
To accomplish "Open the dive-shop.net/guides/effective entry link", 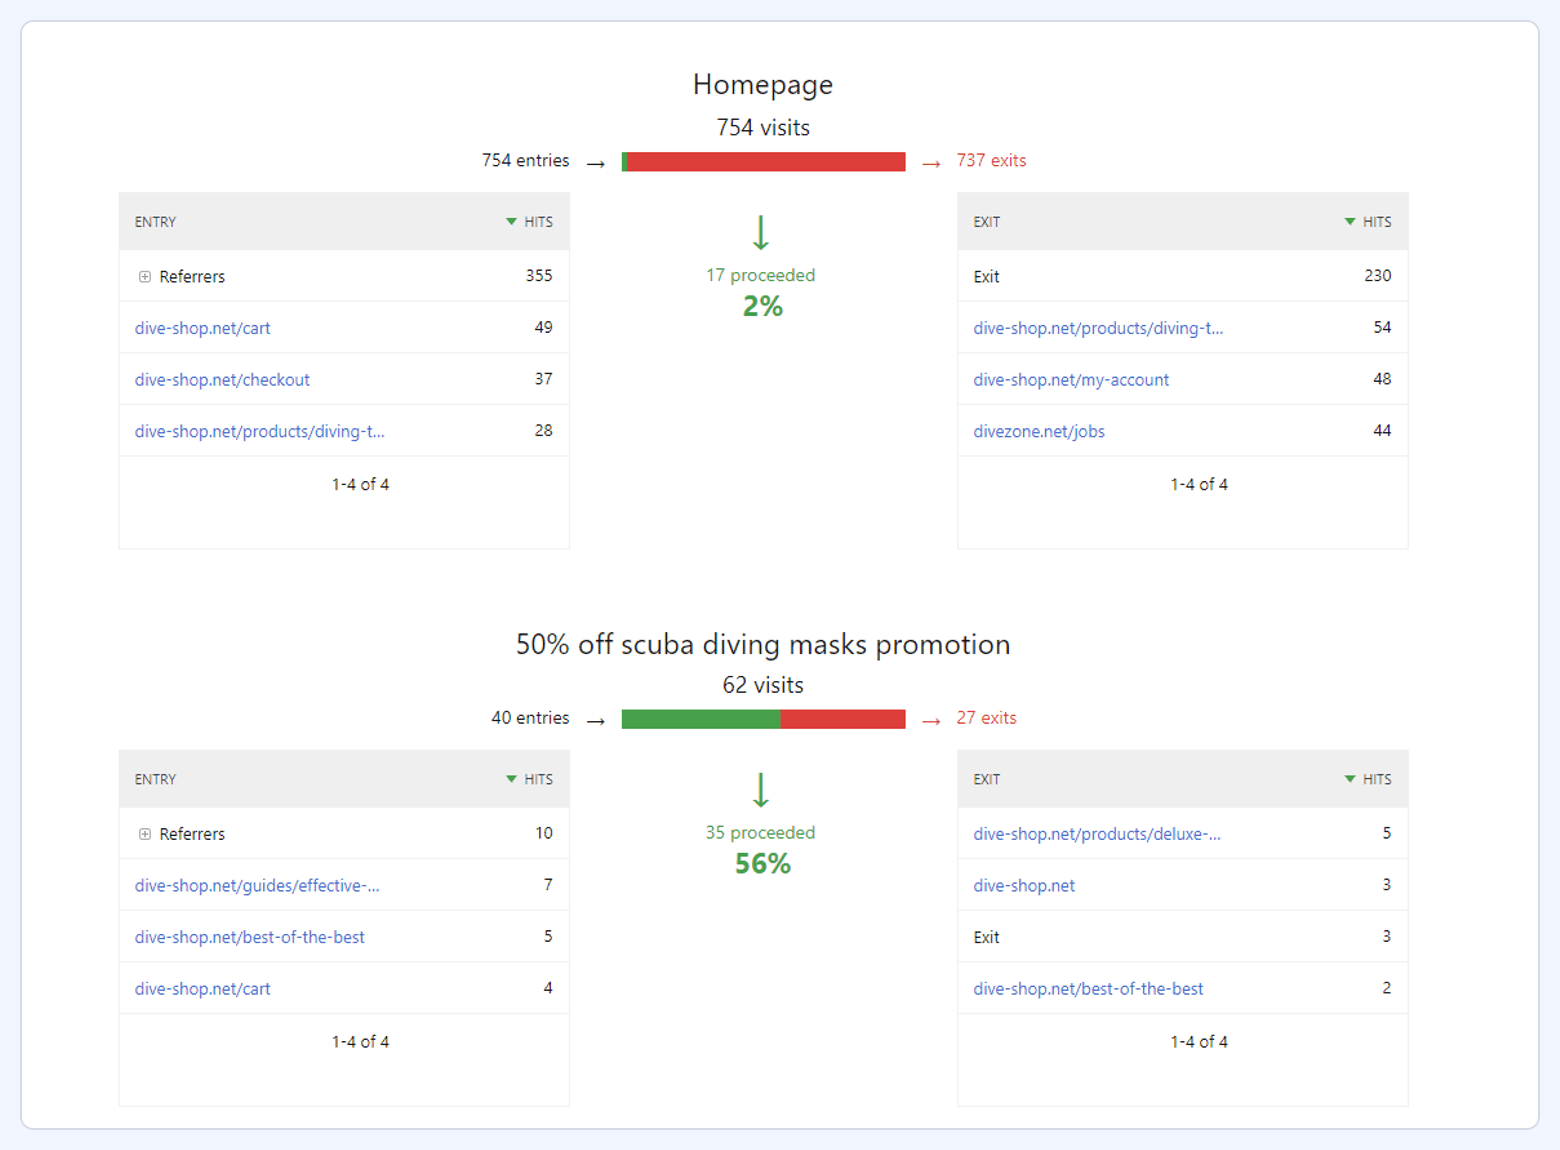I will coord(257,885).
